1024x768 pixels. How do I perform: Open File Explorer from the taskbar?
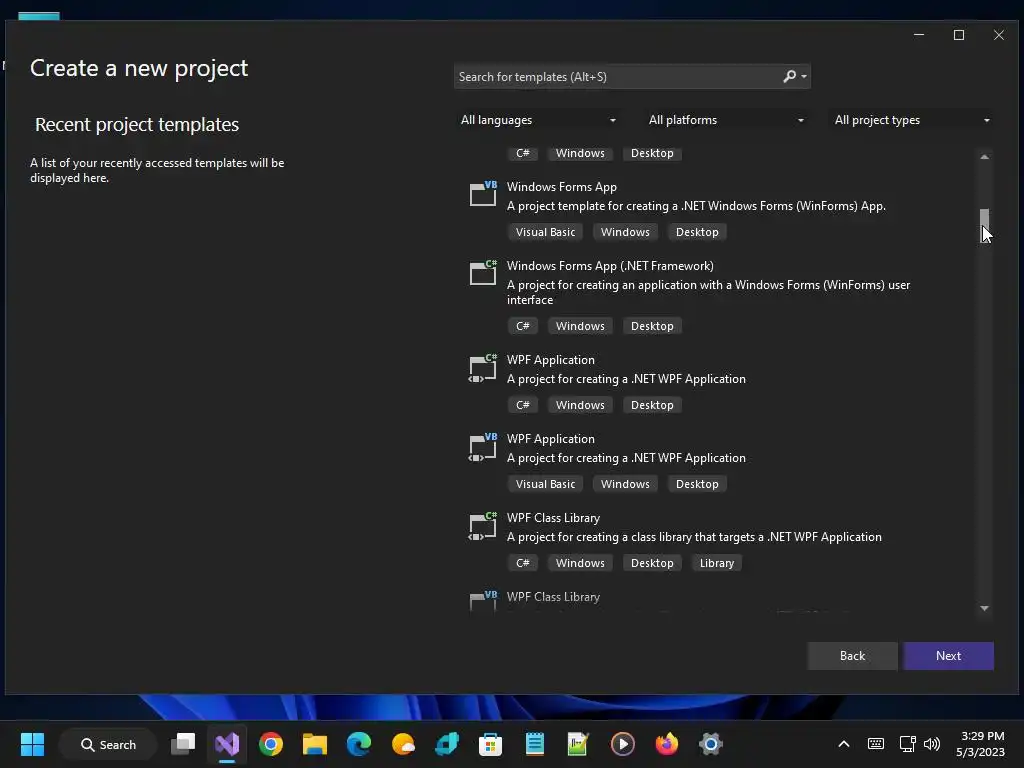point(315,744)
